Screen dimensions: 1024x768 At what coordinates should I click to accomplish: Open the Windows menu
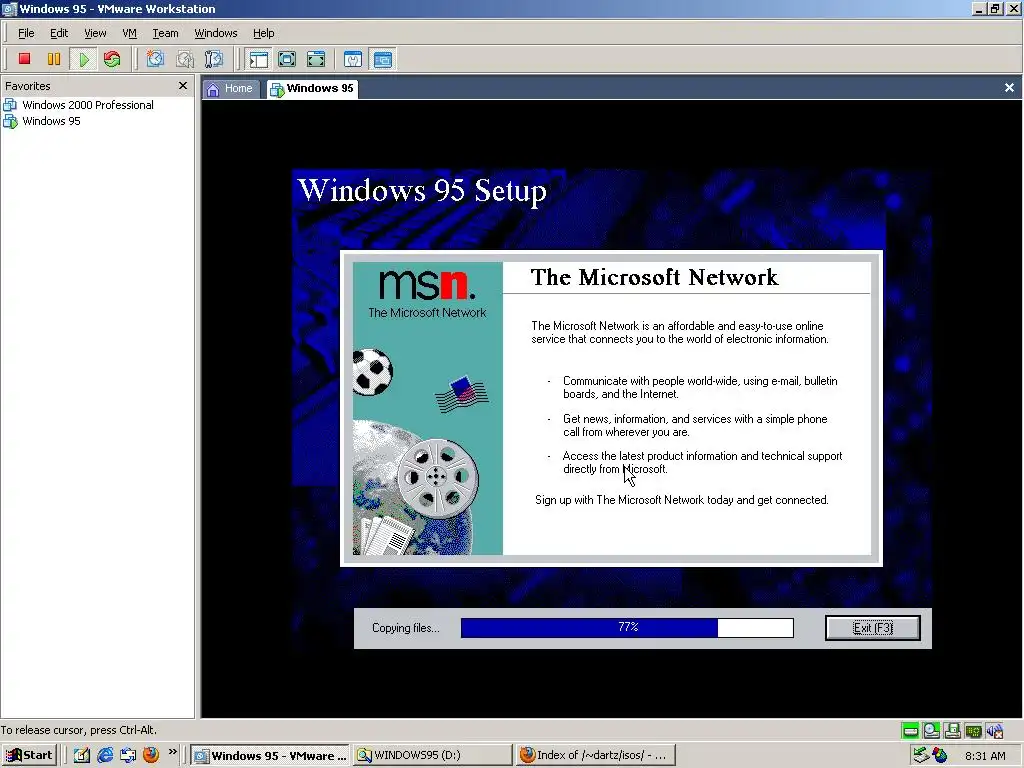tap(216, 33)
